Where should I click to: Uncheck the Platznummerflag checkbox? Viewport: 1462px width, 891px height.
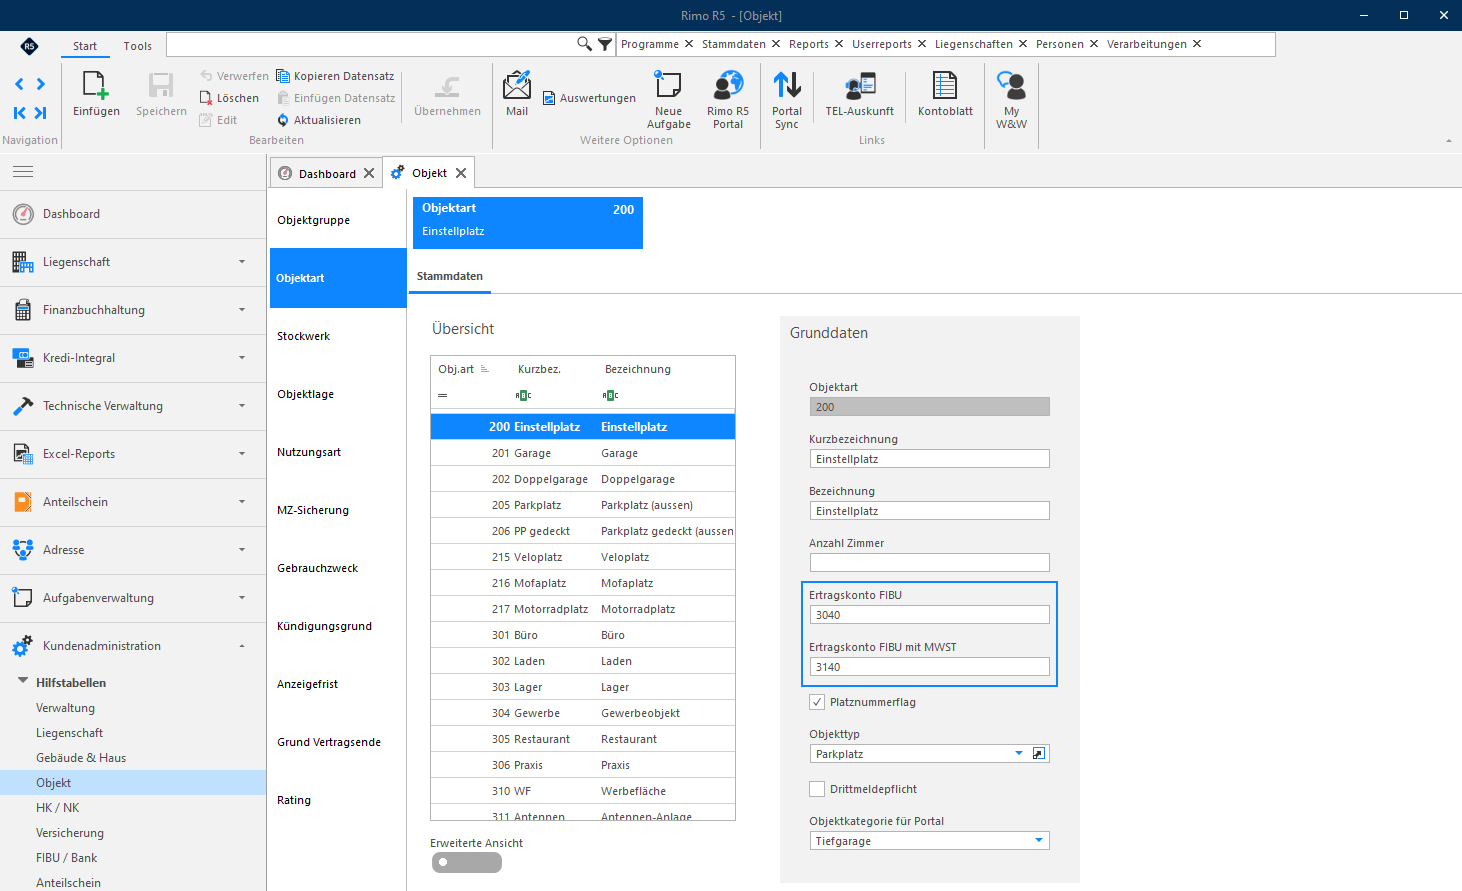[817, 702]
